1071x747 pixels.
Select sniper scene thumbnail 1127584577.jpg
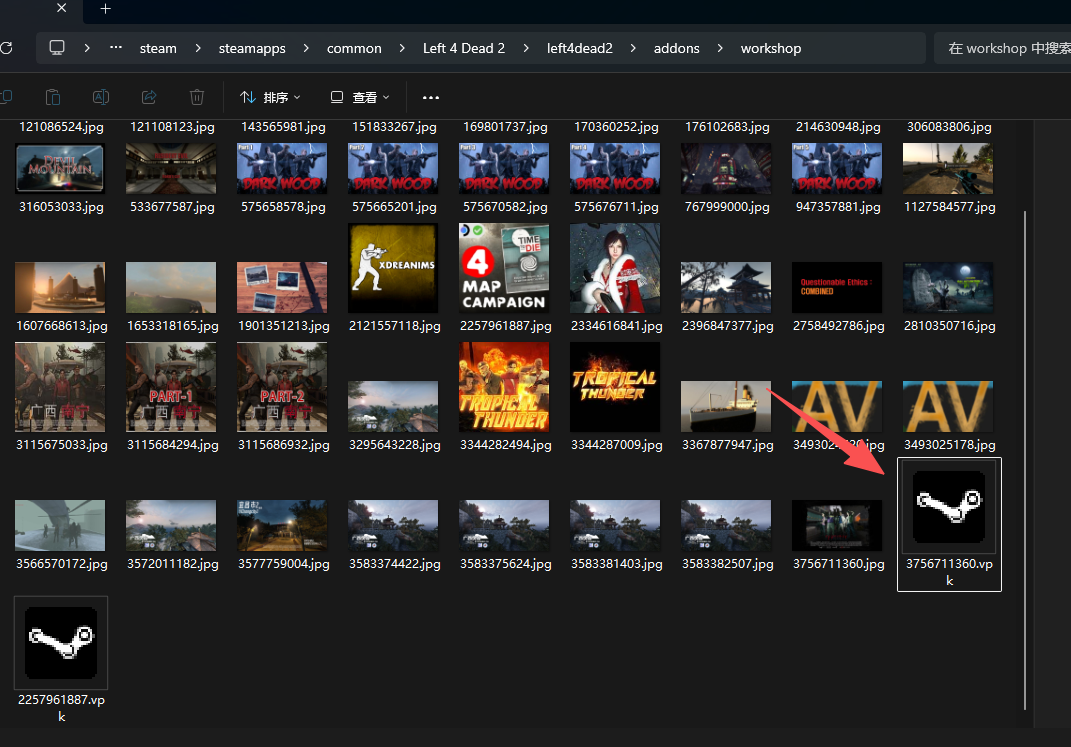click(x=948, y=168)
